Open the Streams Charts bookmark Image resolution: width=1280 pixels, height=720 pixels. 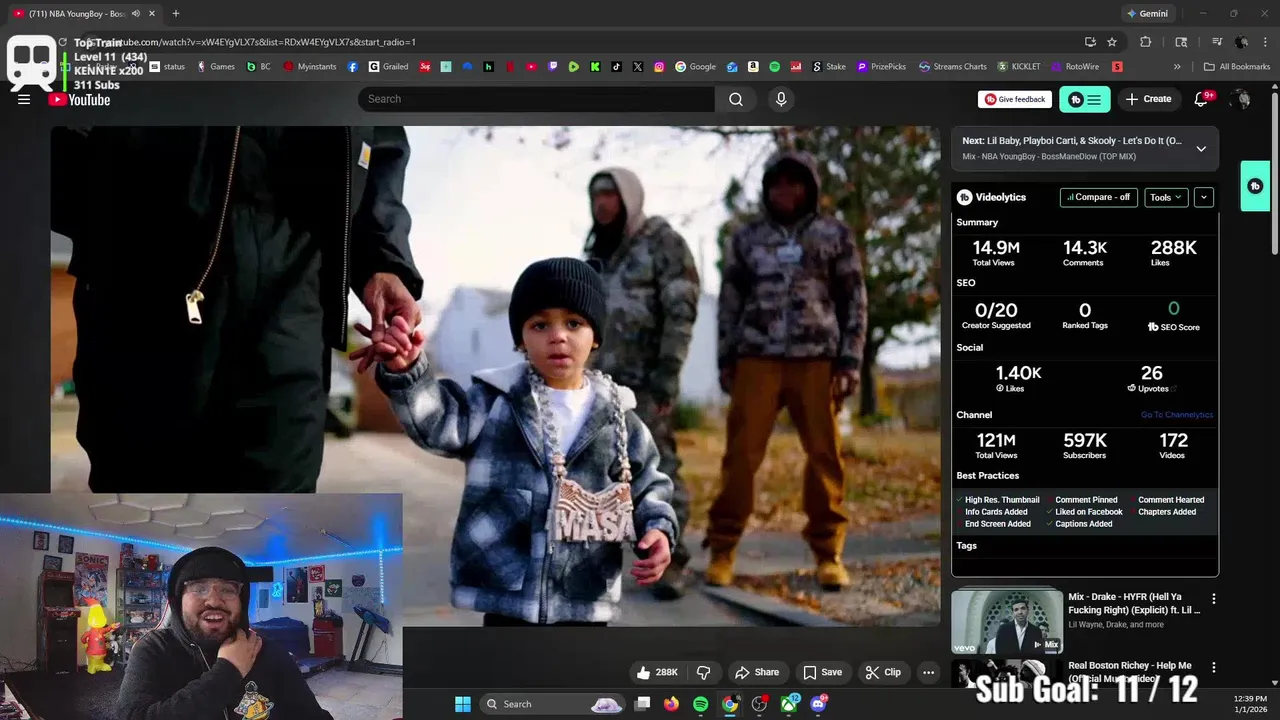click(x=952, y=67)
